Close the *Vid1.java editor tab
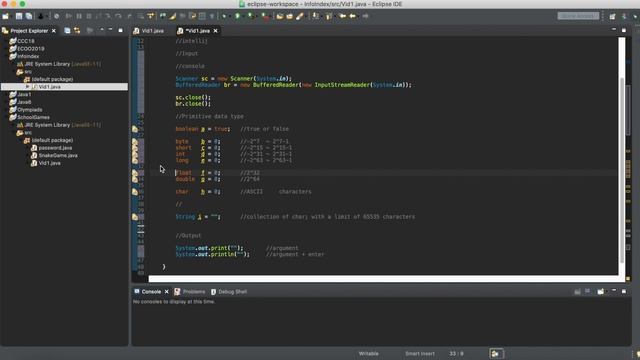 click(216, 31)
